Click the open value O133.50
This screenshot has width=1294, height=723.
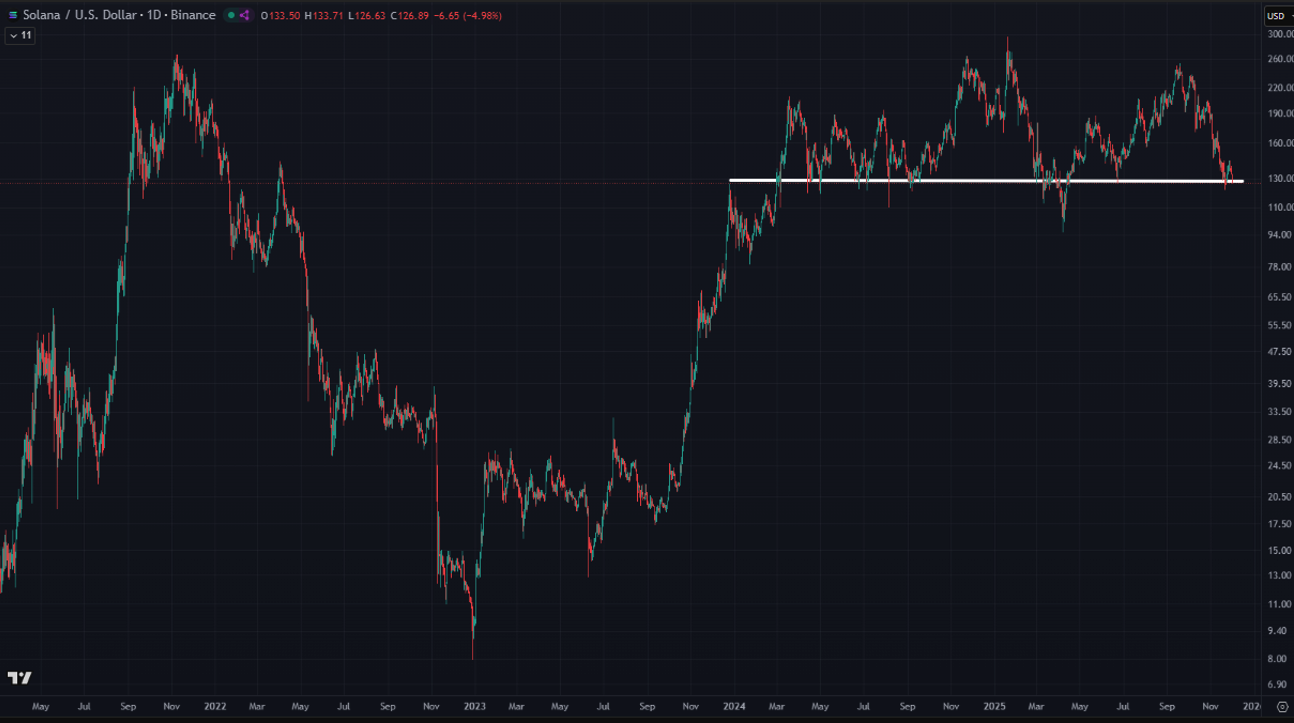coord(281,16)
